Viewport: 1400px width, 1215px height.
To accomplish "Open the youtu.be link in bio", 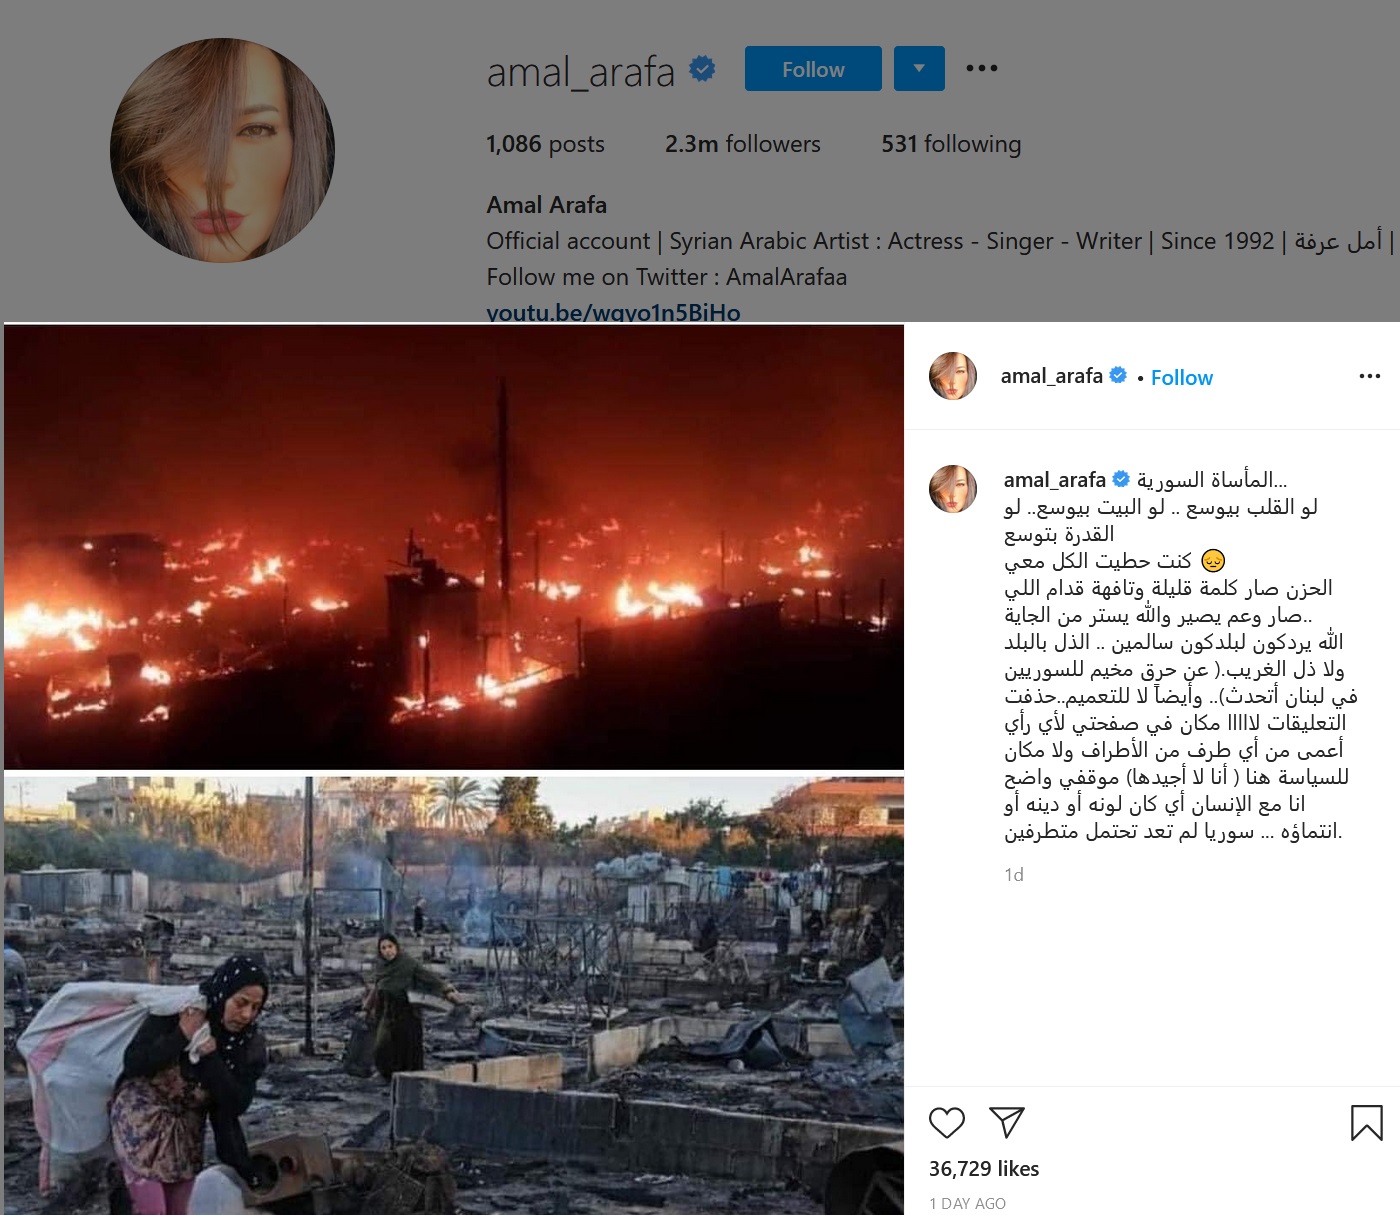I will [613, 312].
